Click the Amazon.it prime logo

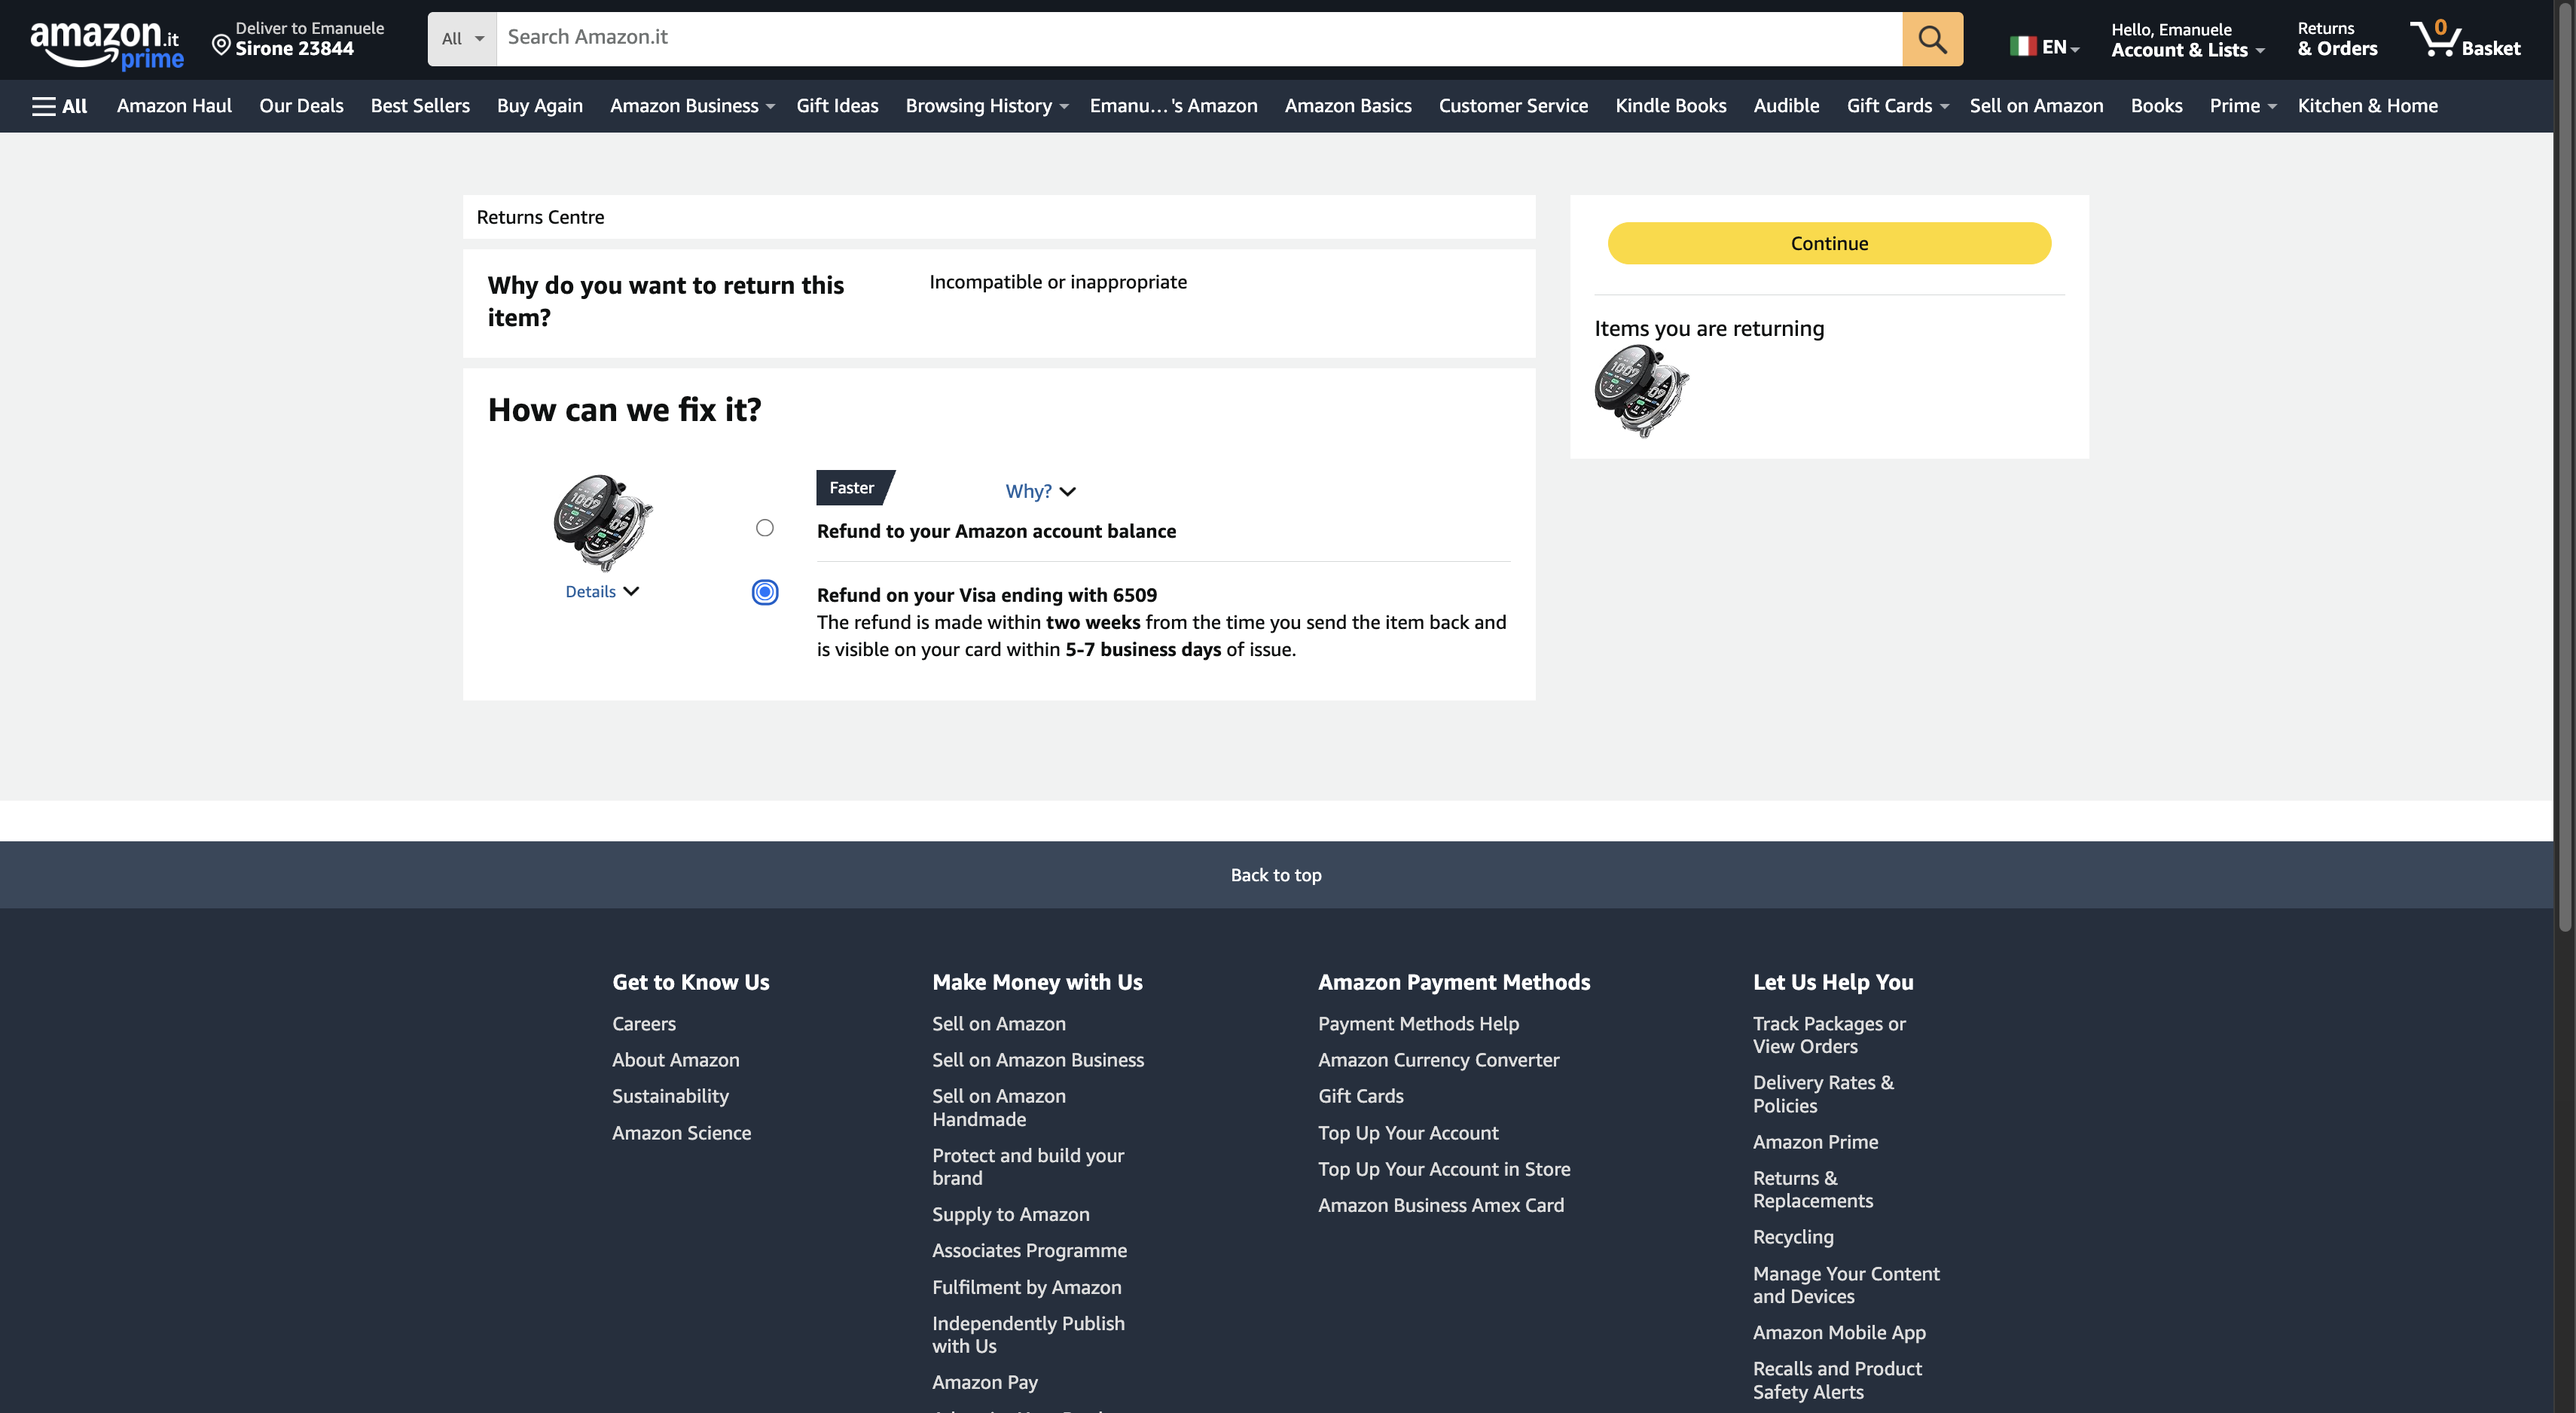click(106, 44)
